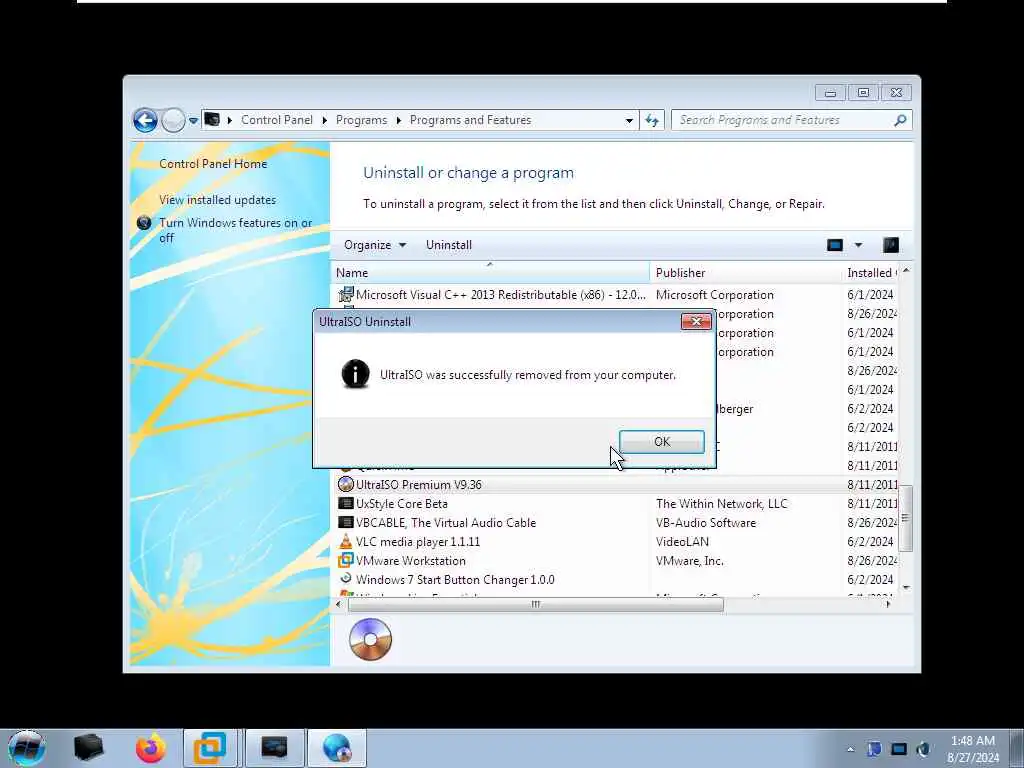Select Microsoft Visual C++ 2013 Redistributable row
Viewport: 1024px width, 768px height.
614,295
